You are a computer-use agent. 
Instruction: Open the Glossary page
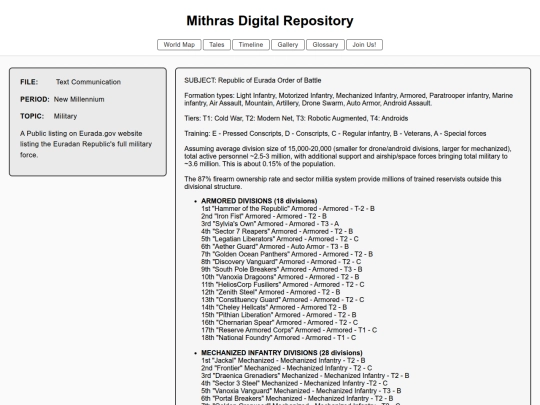click(x=325, y=45)
